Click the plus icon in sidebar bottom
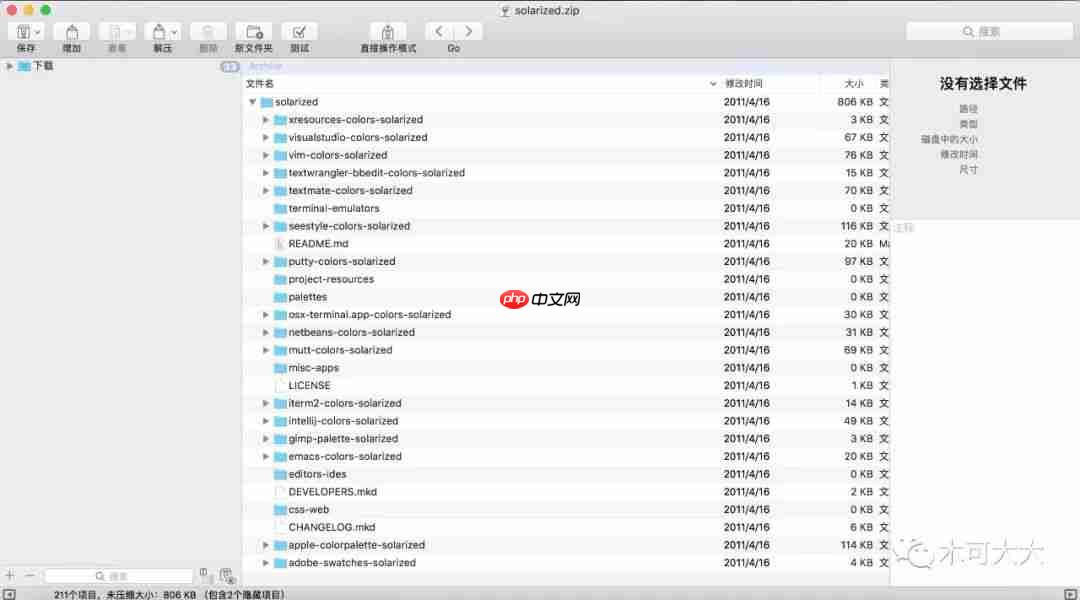The width and height of the screenshot is (1080, 600). click(10, 575)
